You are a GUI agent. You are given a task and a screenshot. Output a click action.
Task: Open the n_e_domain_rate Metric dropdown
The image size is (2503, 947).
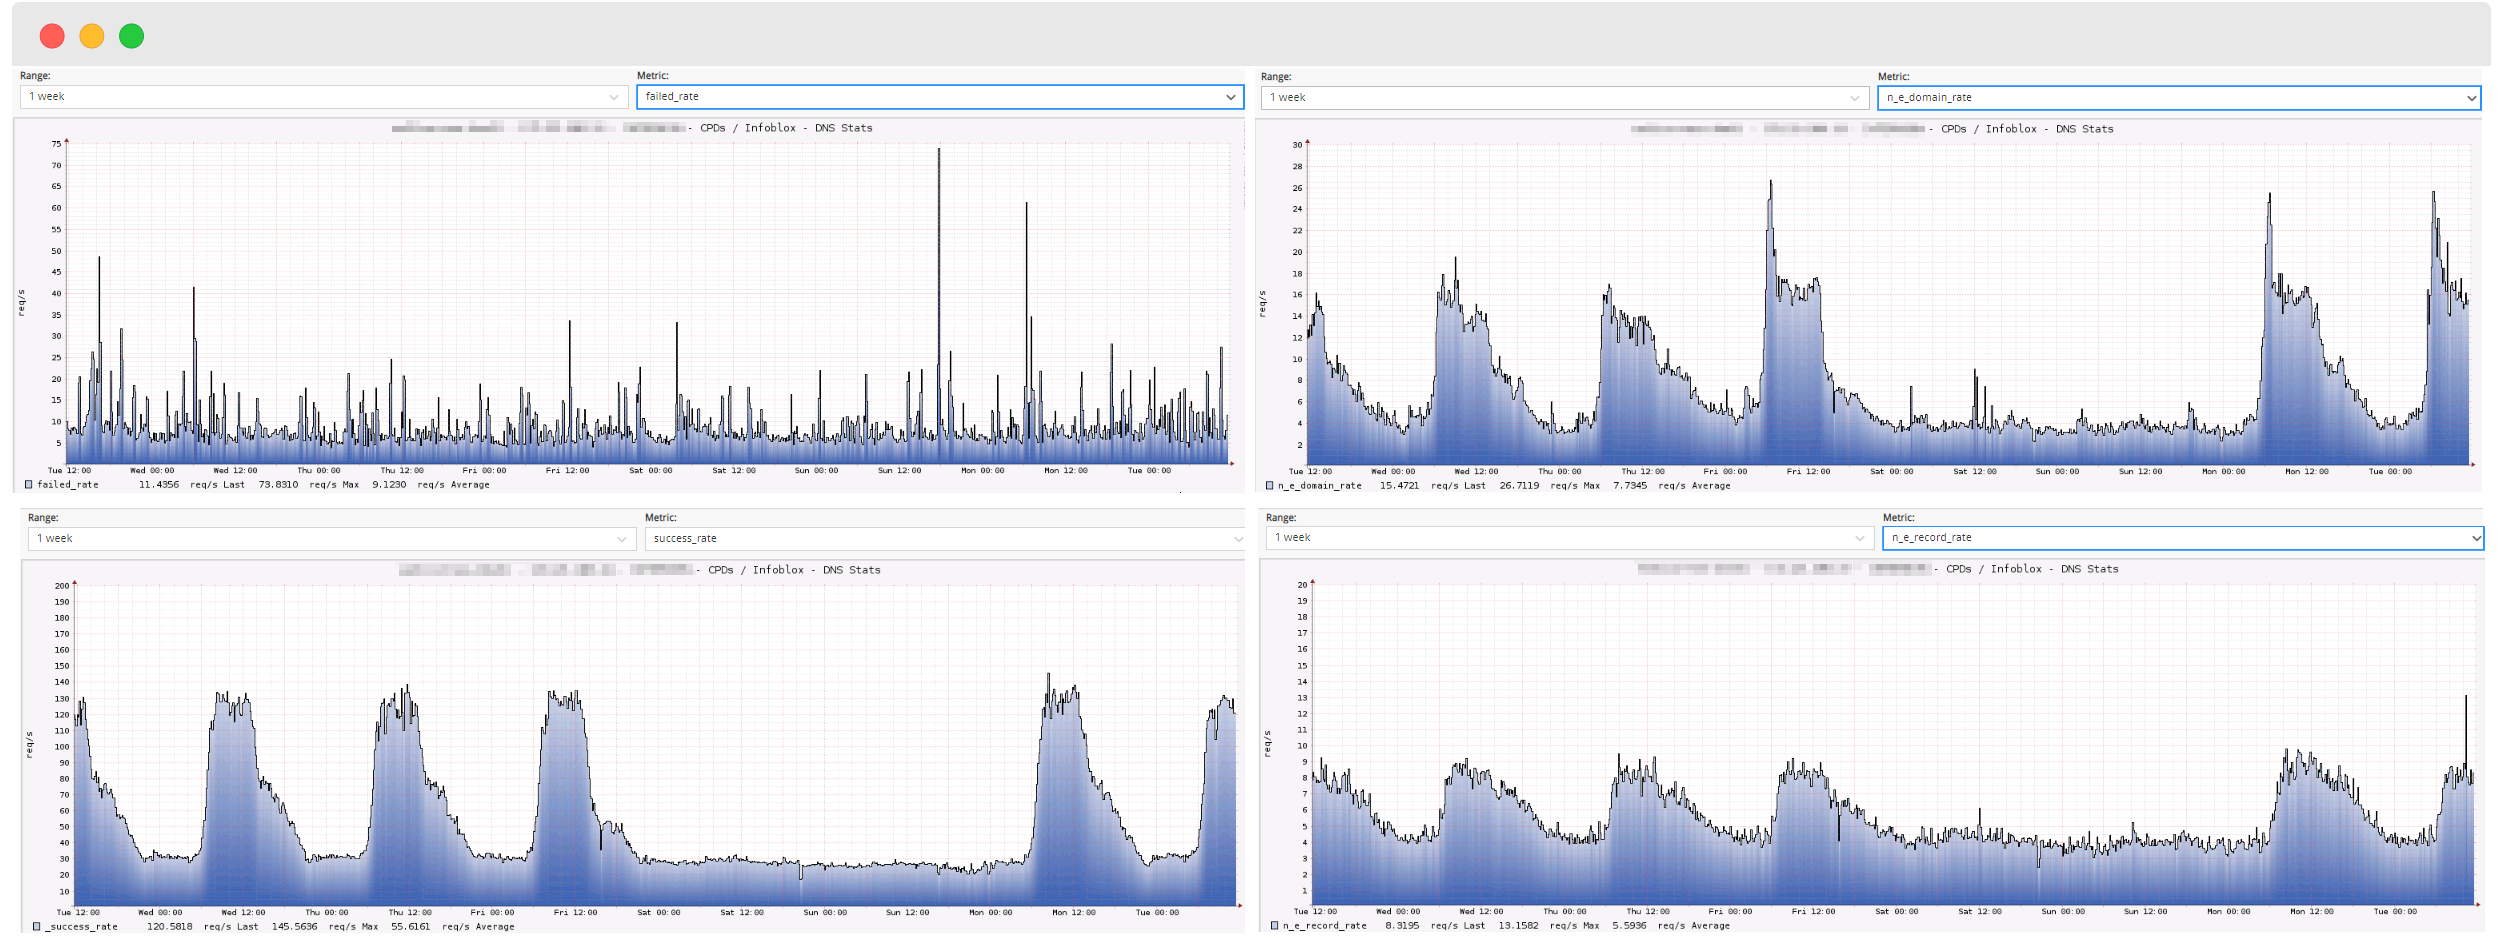[x=2180, y=98]
